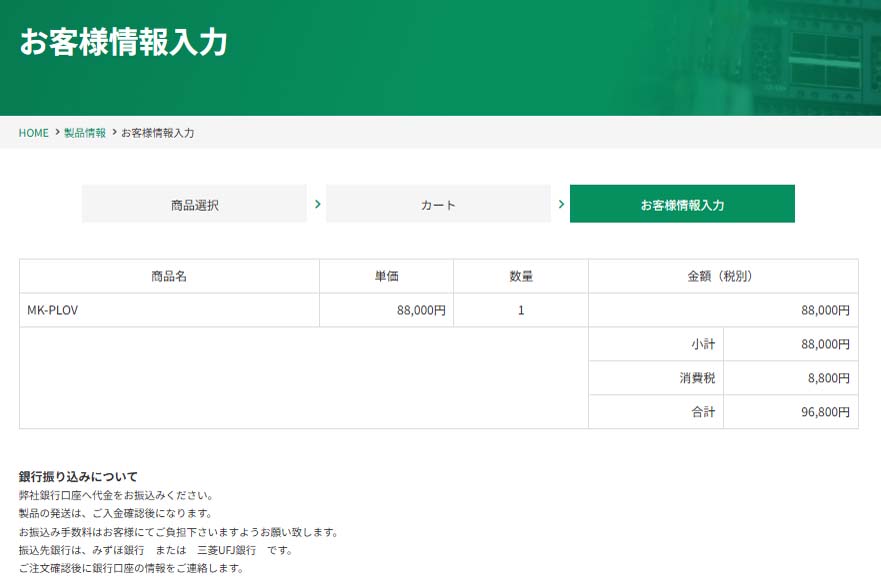The height and width of the screenshot is (587, 881).
Task: Click the お客様情報入力 page title banner
Action: pyautogui.click(x=124, y=43)
